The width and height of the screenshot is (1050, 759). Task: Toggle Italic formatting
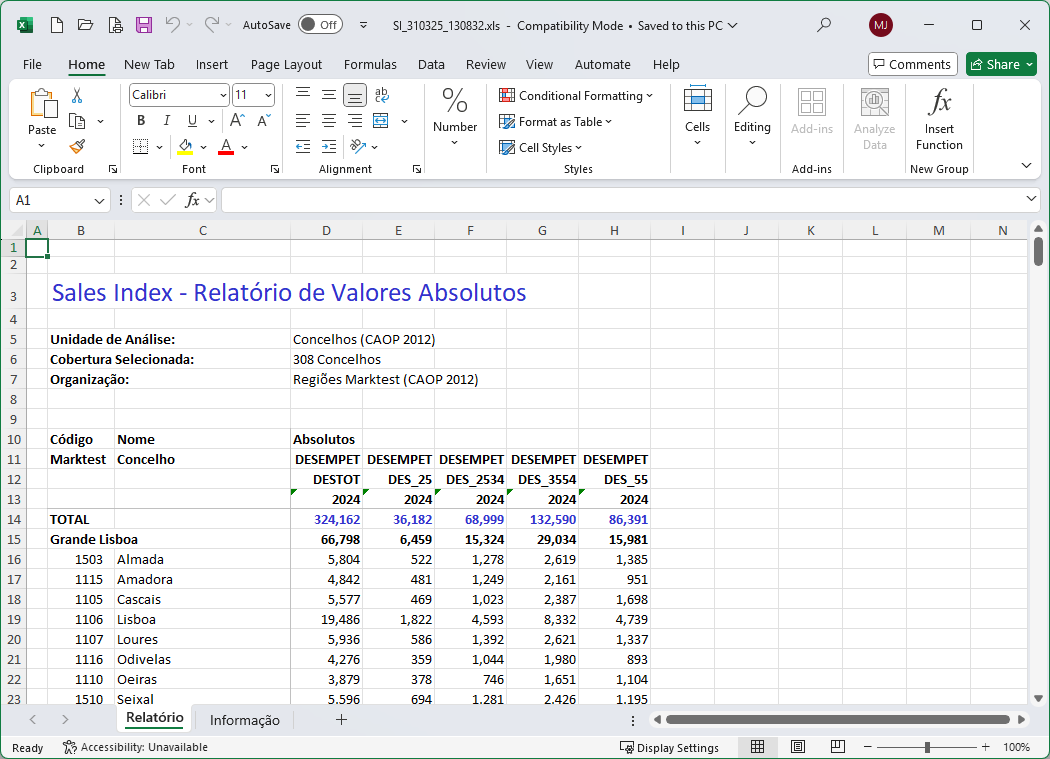click(x=166, y=121)
